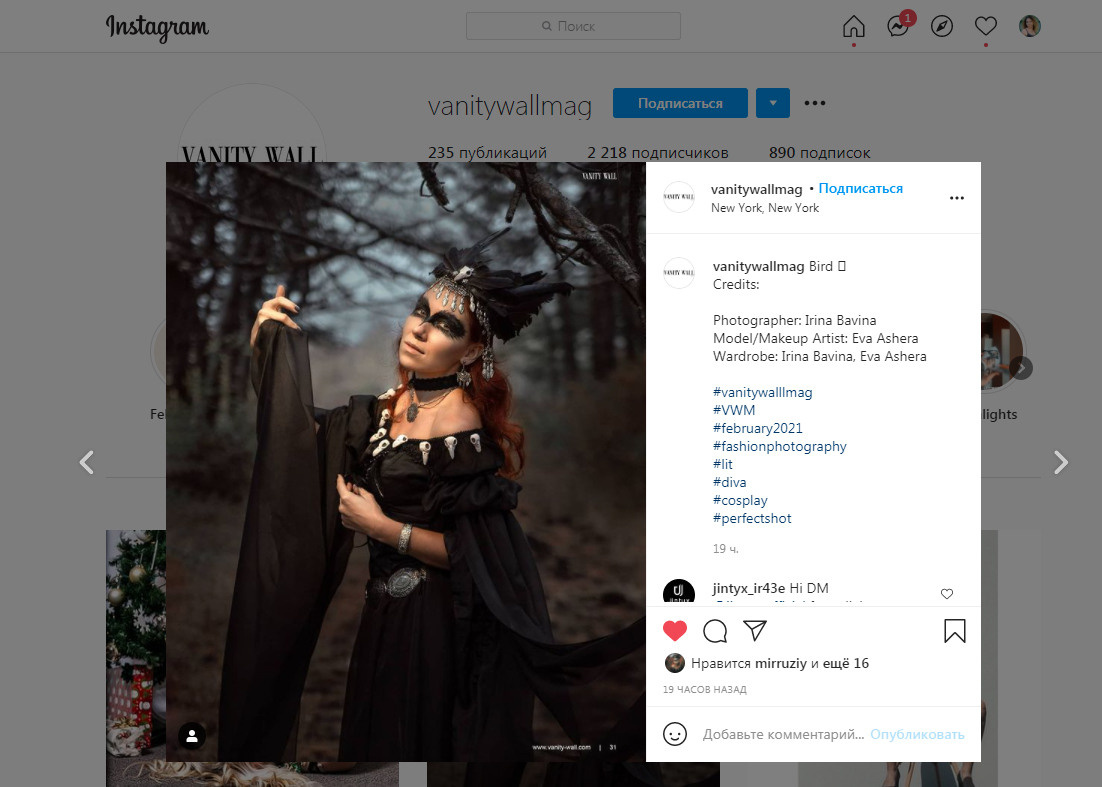Image resolution: width=1102 pixels, height=787 pixels.
Task: Open your profile avatar menu
Action: pos(1029,26)
